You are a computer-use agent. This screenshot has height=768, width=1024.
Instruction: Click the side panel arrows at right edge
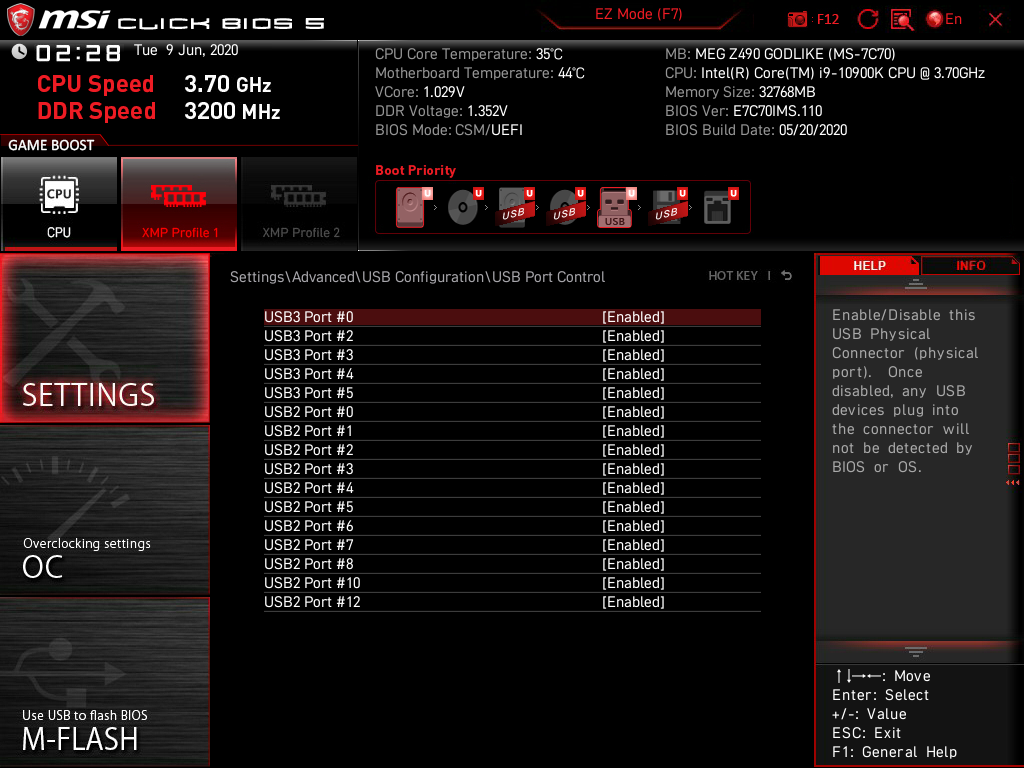(x=1013, y=483)
